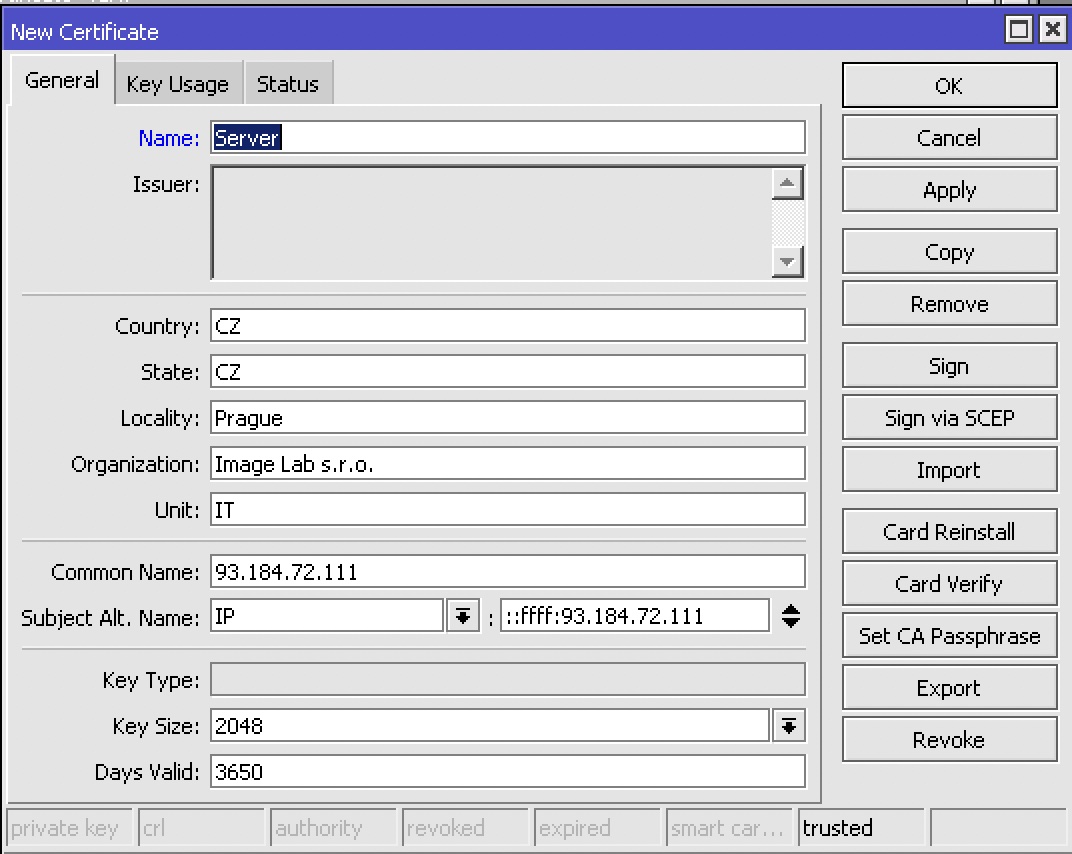Maximize the New Certificate window
Viewport: 1072px width, 854px height.
(1018, 30)
